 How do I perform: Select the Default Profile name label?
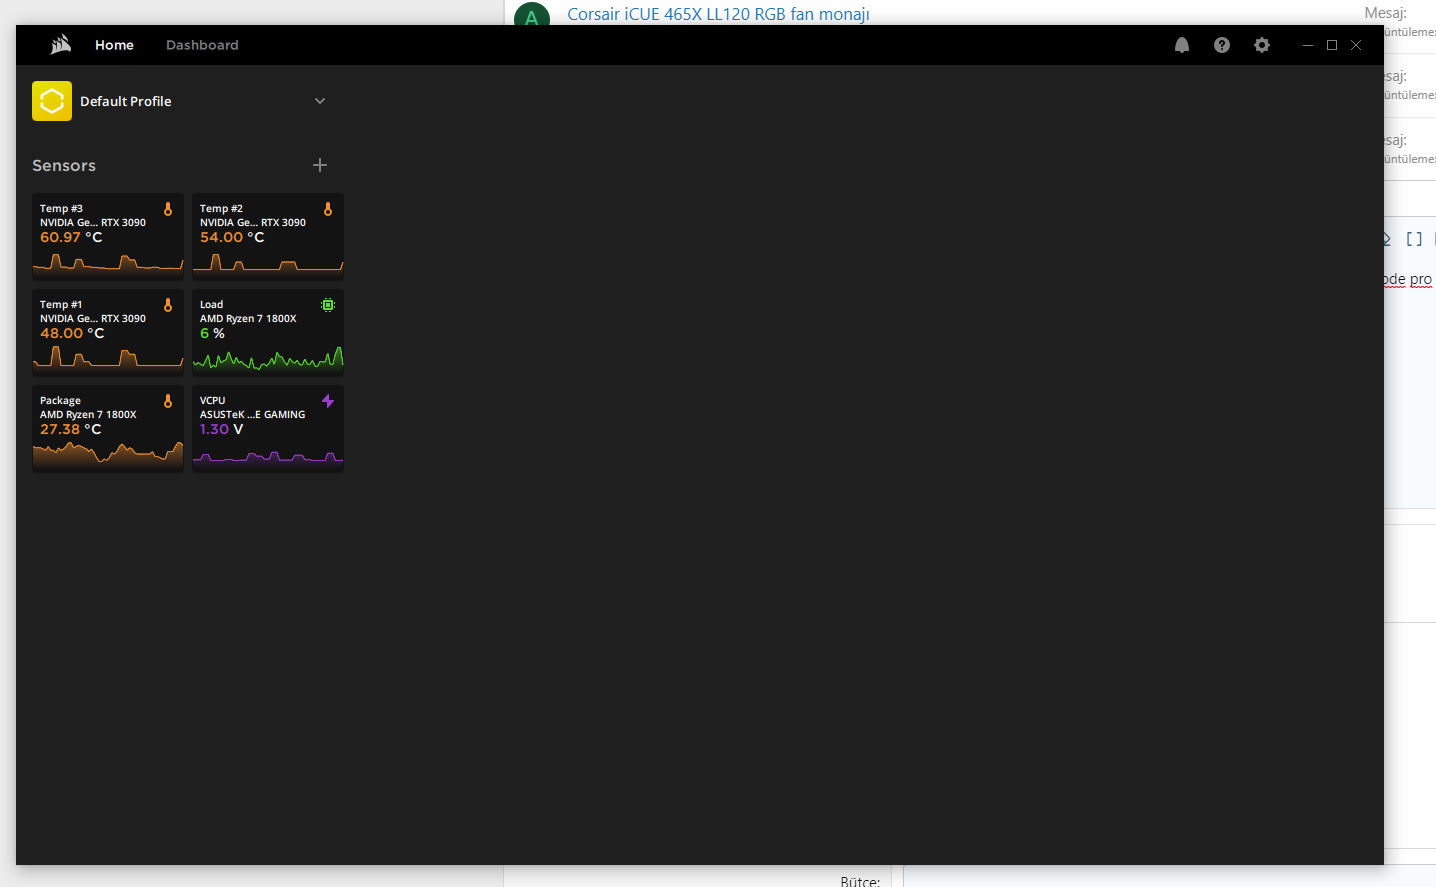pos(126,101)
